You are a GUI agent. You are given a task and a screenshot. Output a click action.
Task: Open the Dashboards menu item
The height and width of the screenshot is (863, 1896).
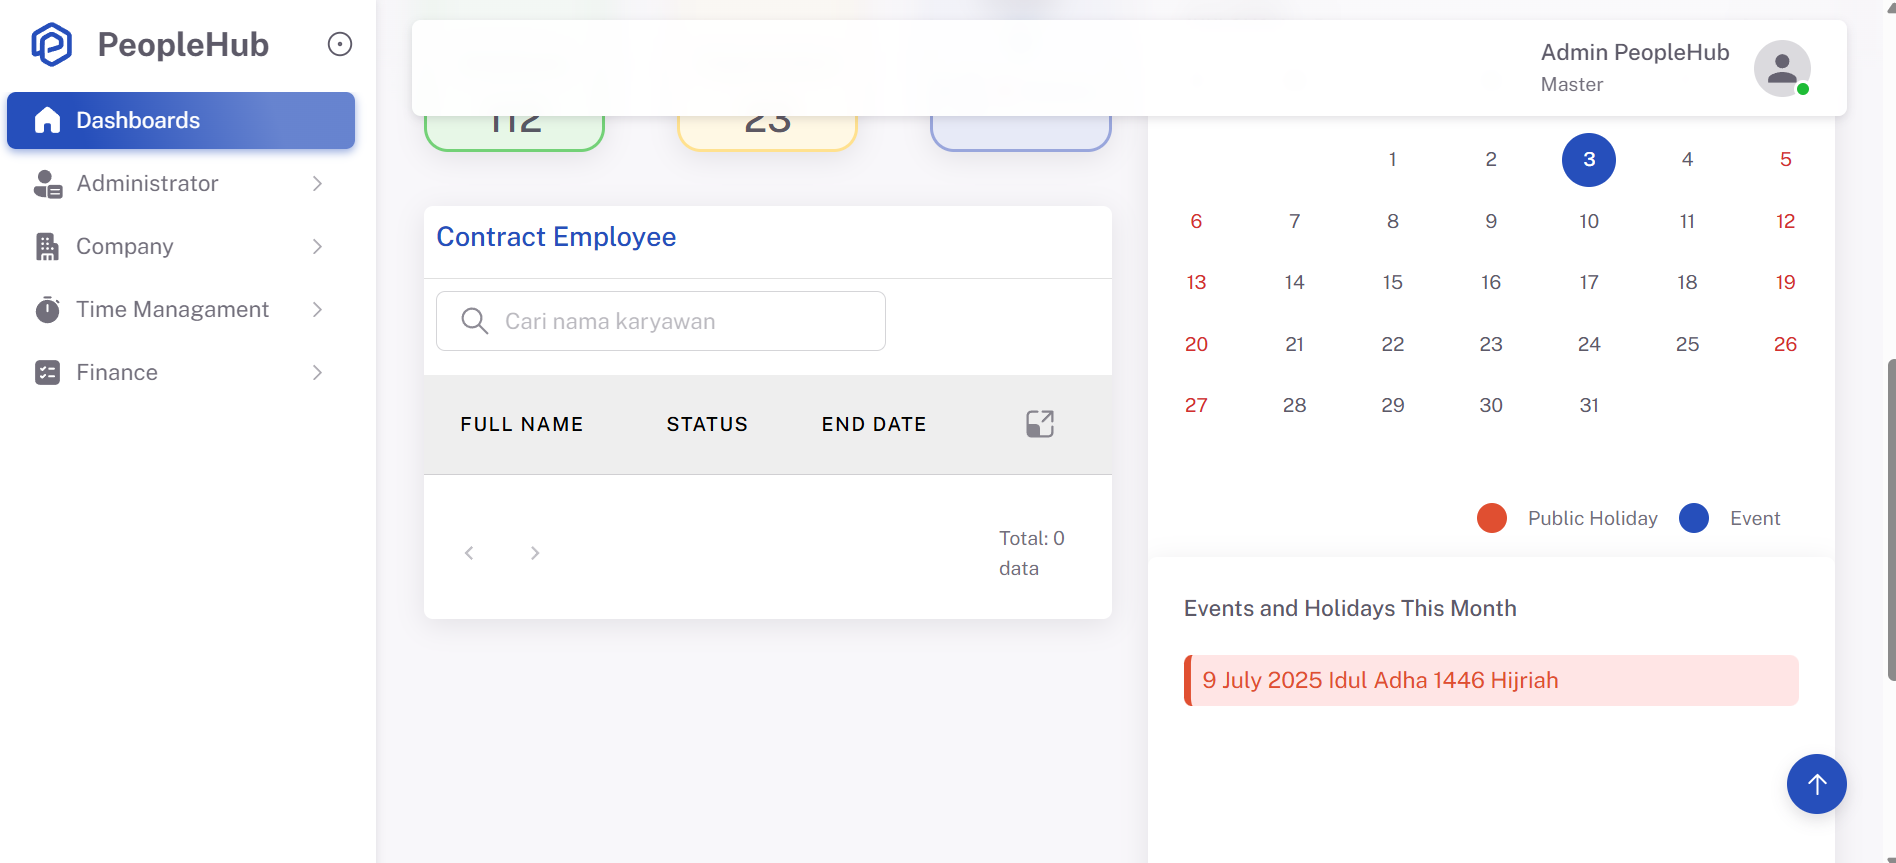point(181,120)
